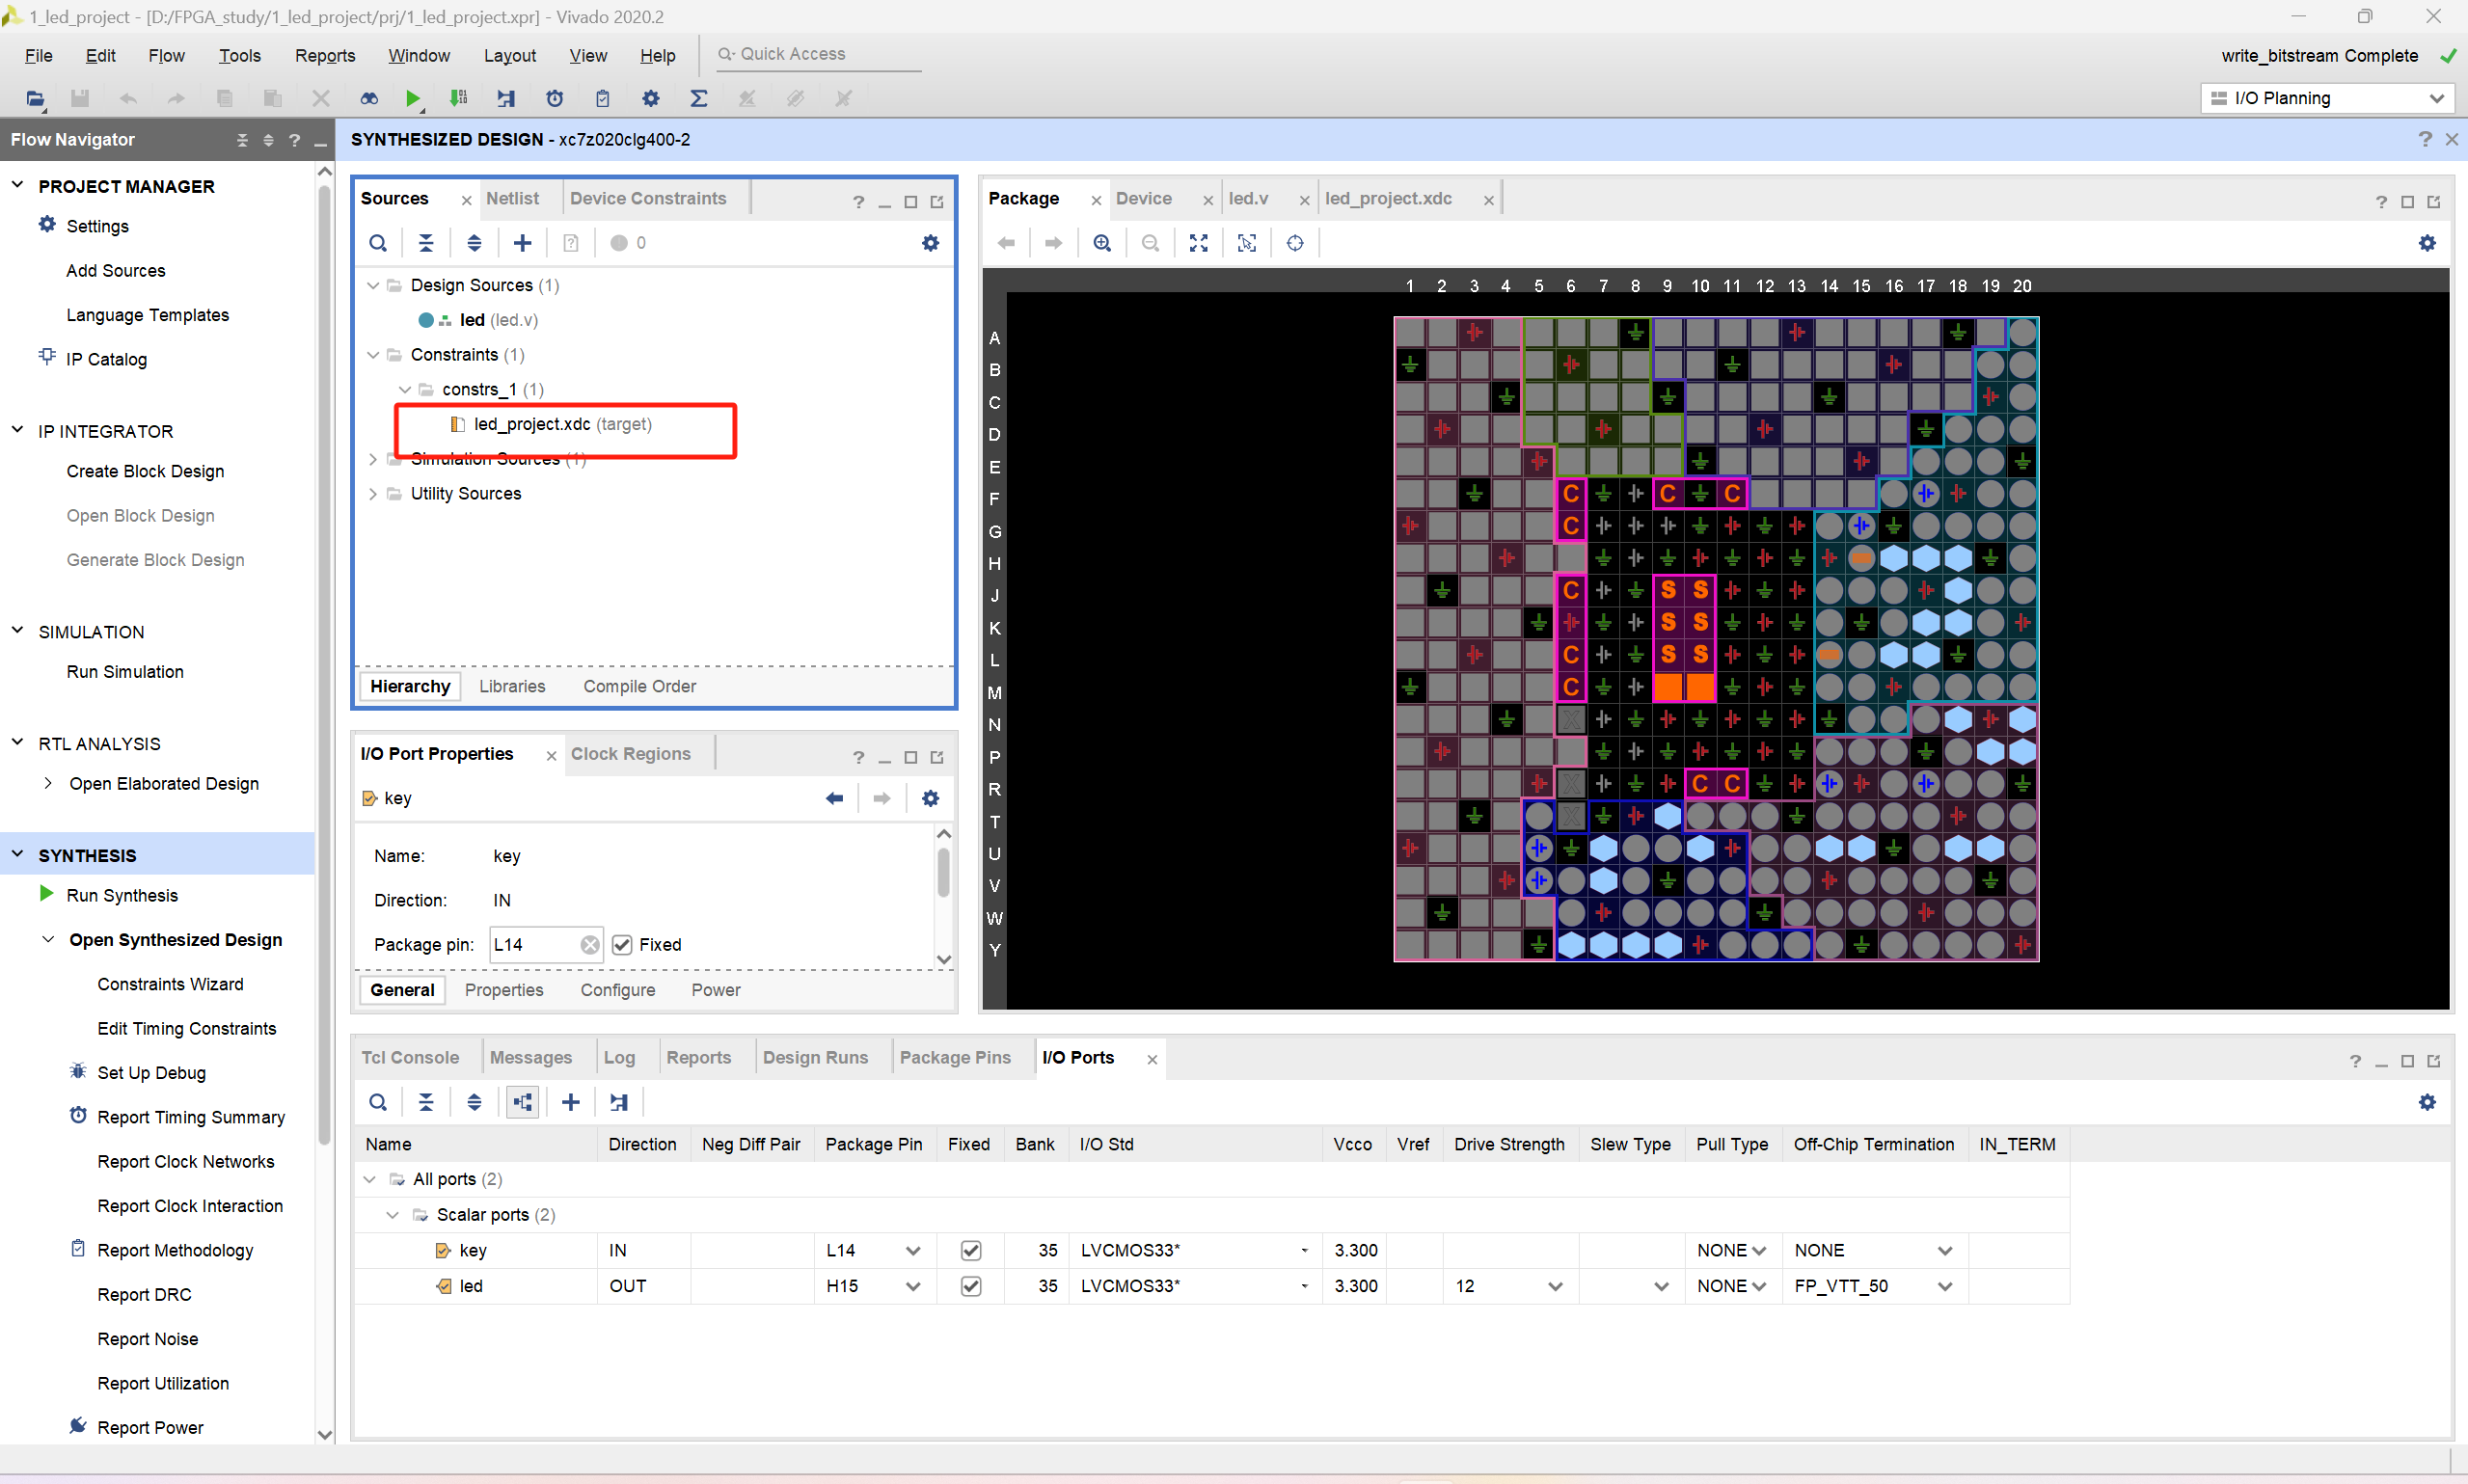The height and width of the screenshot is (1484, 2468).
Task: Open I/O Ports panel settings gear
Action: [2426, 1102]
